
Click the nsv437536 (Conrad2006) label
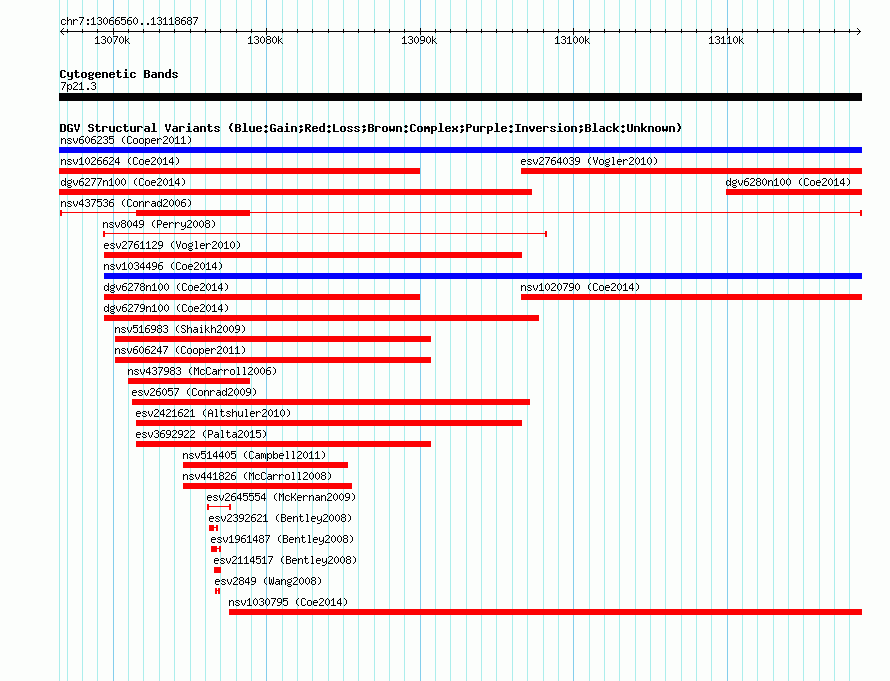click(x=126, y=203)
